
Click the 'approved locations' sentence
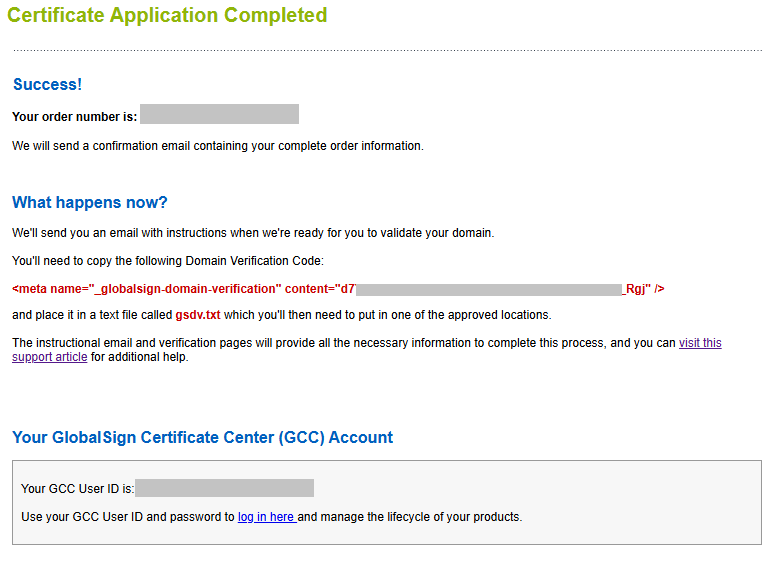click(282, 315)
